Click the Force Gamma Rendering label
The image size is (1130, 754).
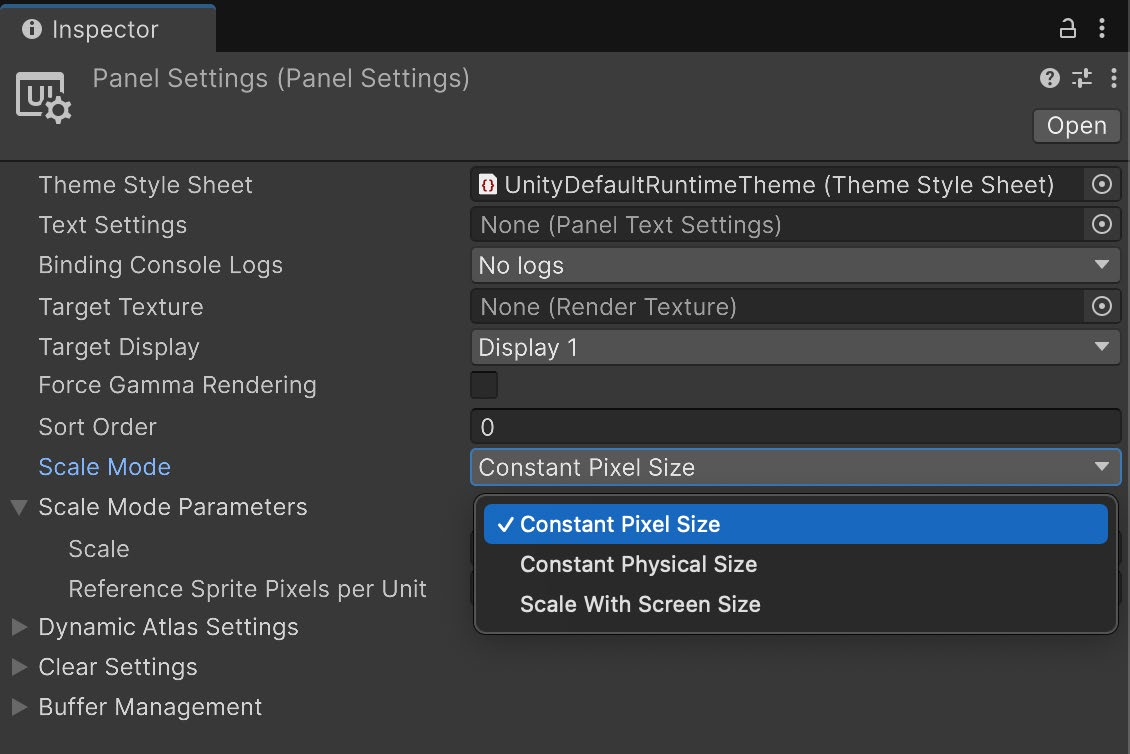coord(177,385)
